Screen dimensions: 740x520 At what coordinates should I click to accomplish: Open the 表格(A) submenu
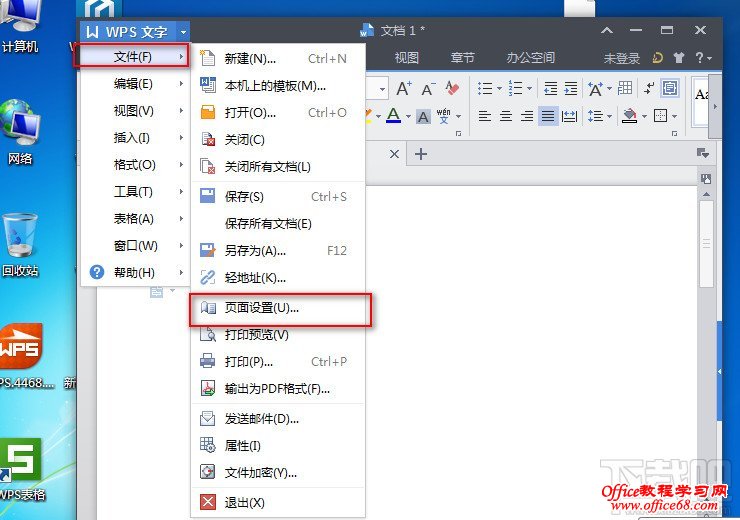click(x=135, y=218)
